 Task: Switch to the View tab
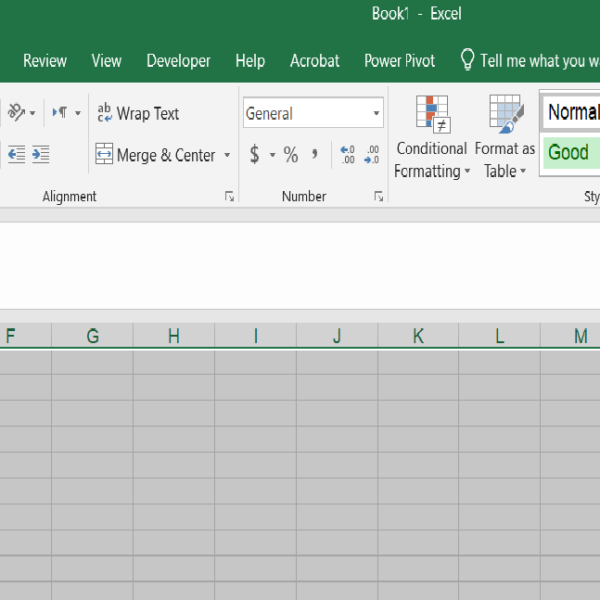pos(106,60)
